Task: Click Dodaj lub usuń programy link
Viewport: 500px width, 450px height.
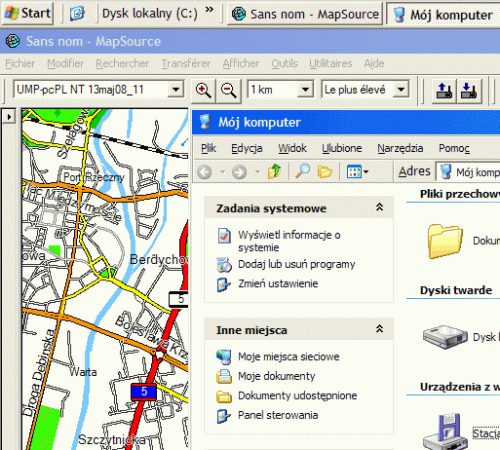Action: coord(297,264)
